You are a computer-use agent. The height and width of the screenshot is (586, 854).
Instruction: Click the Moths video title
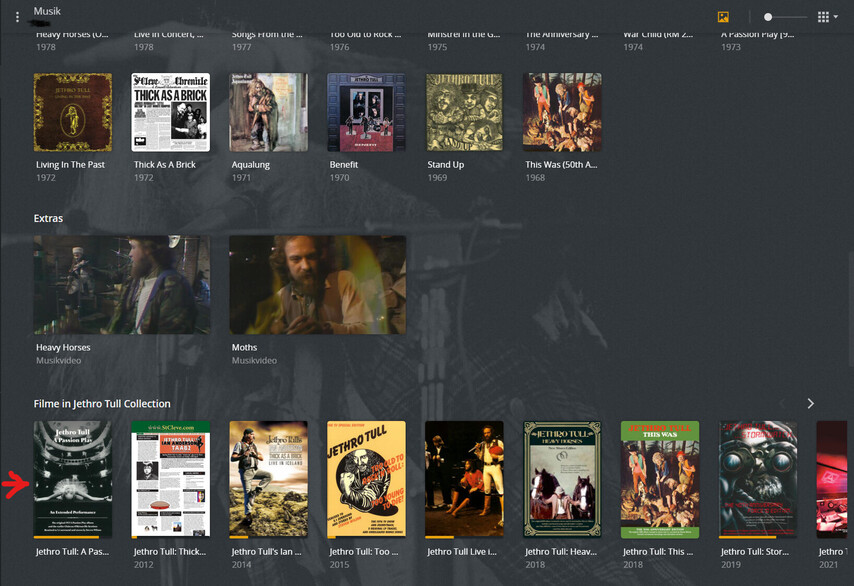point(244,347)
